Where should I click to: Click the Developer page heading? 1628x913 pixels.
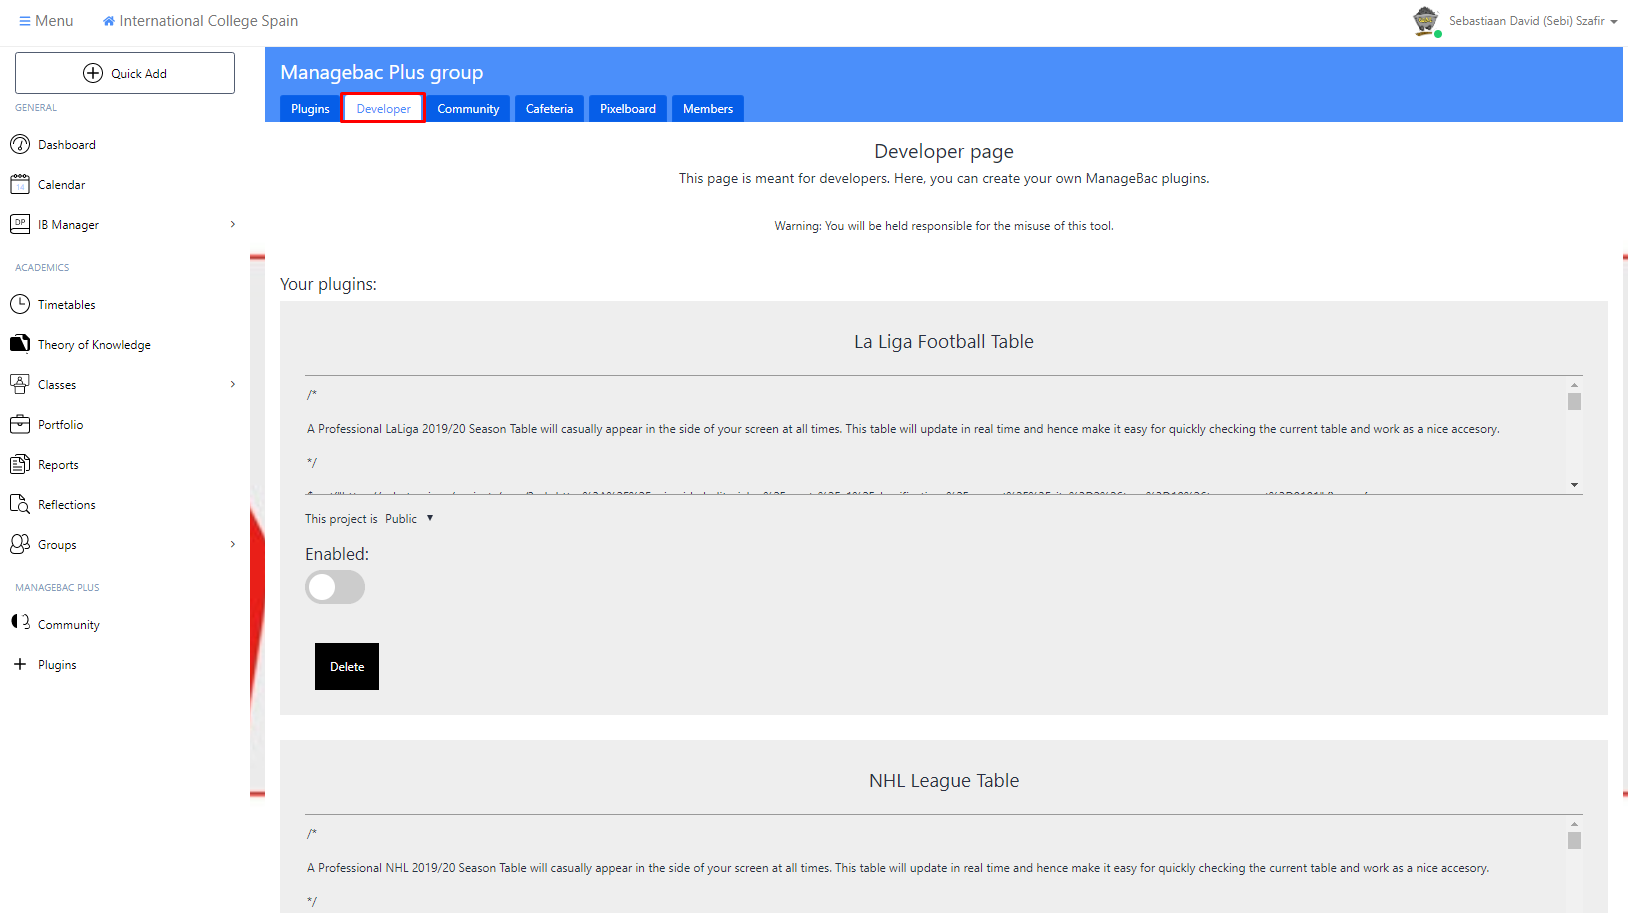point(944,152)
